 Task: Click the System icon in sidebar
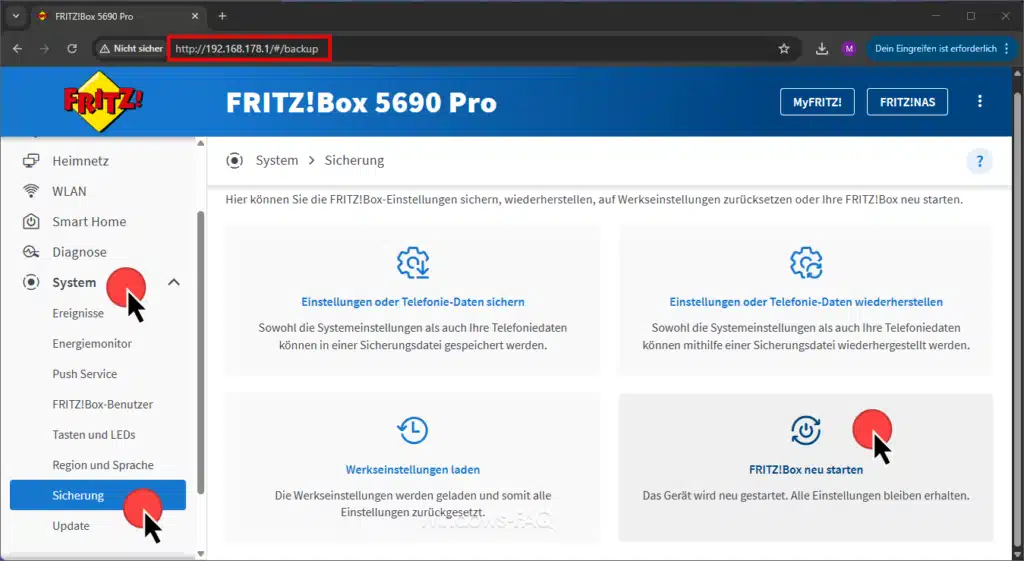pyautogui.click(x=31, y=282)
